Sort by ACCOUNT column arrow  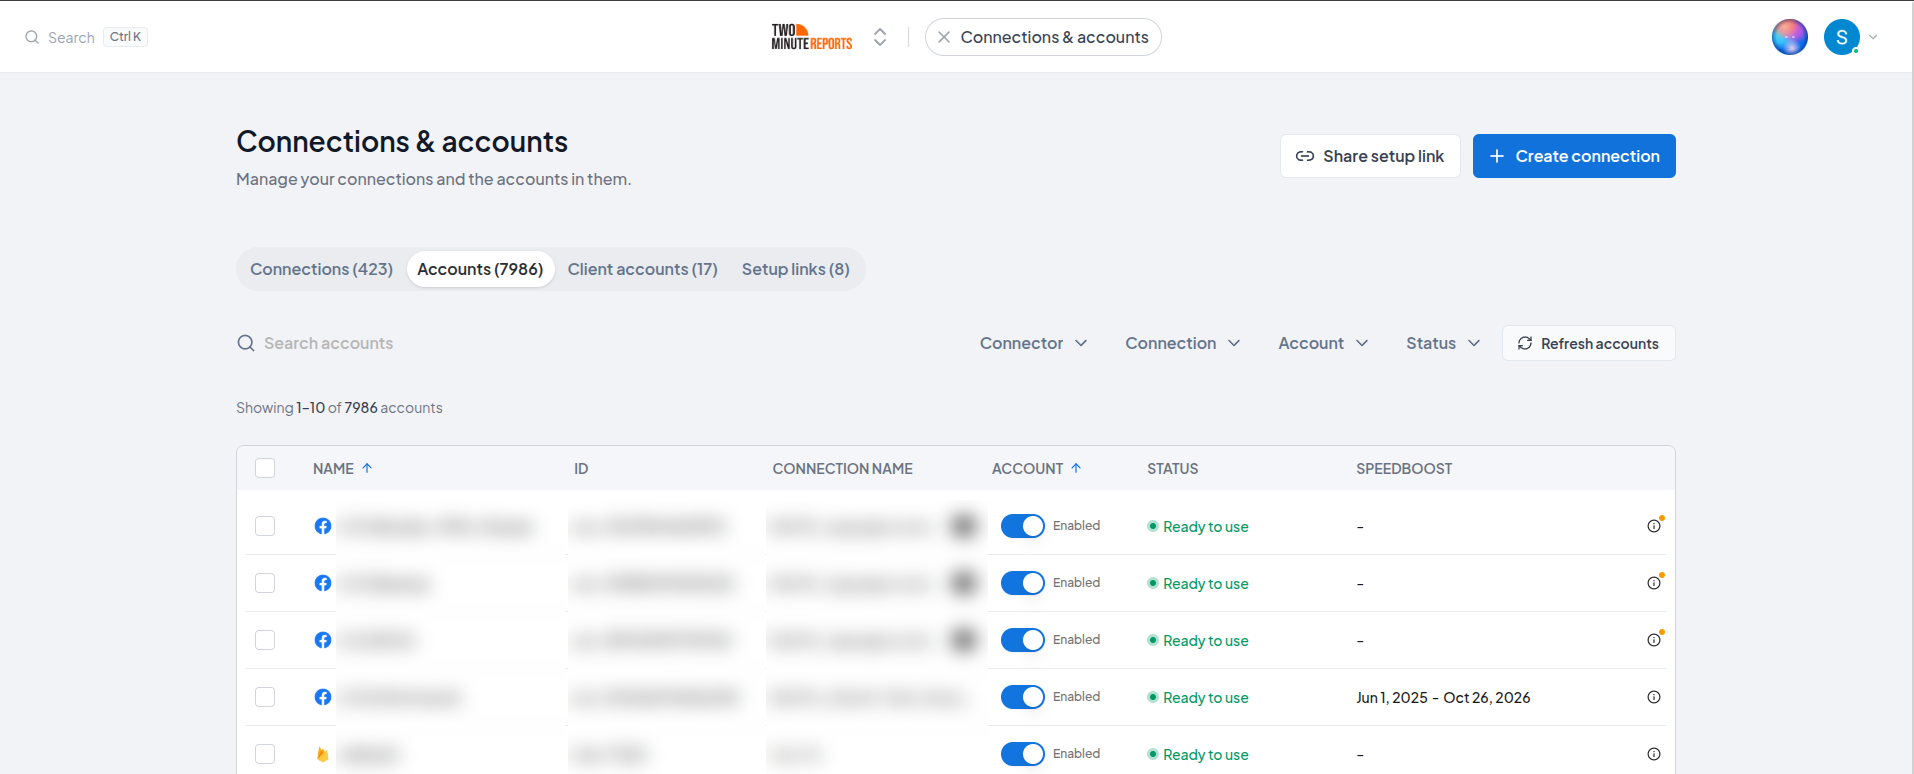click(1076, 468)
